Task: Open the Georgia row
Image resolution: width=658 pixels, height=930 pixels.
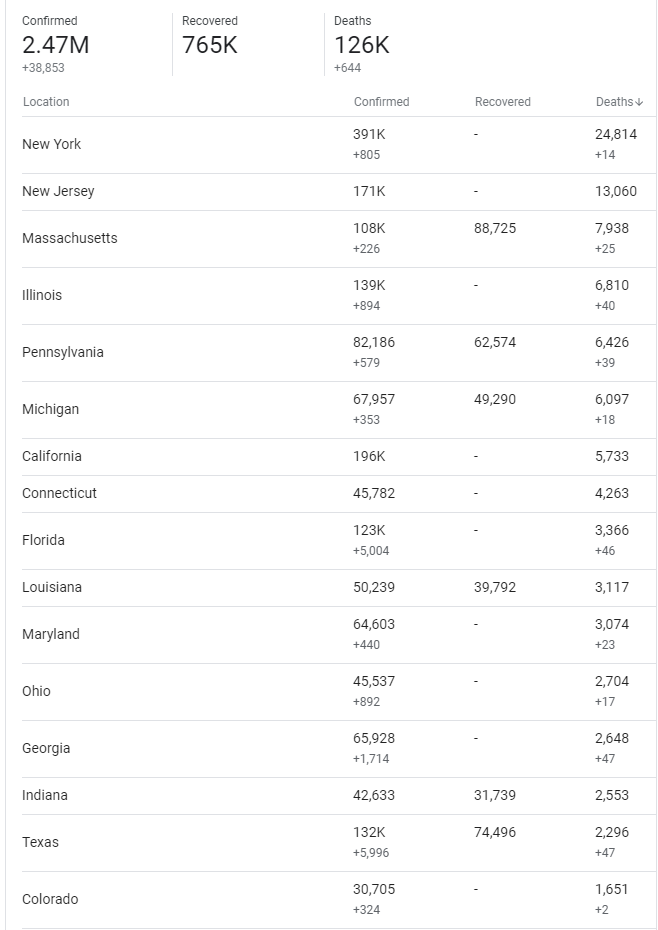Action: click(x=46, y=748)
